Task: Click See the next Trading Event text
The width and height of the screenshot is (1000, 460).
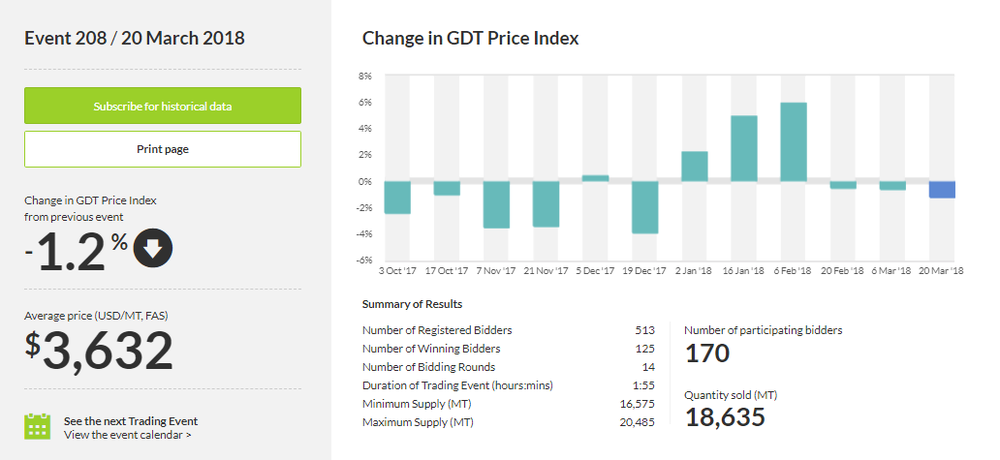Action: [130, 421]
